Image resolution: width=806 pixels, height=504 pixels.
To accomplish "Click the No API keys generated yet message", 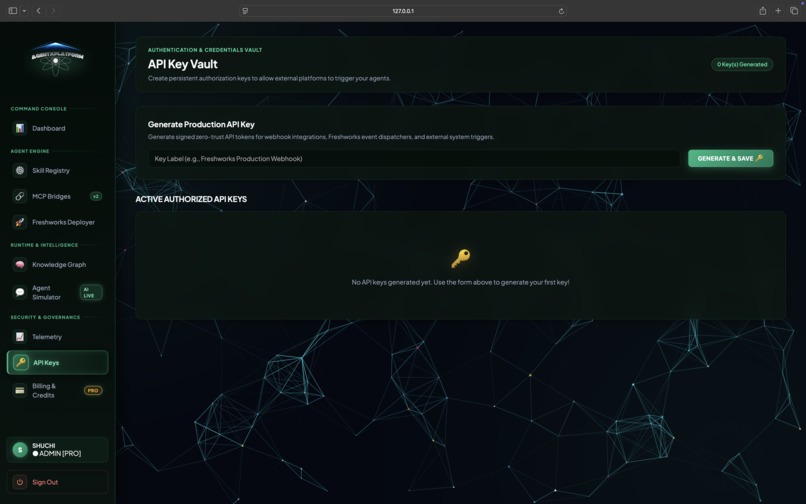I will [x=460, y=282].
